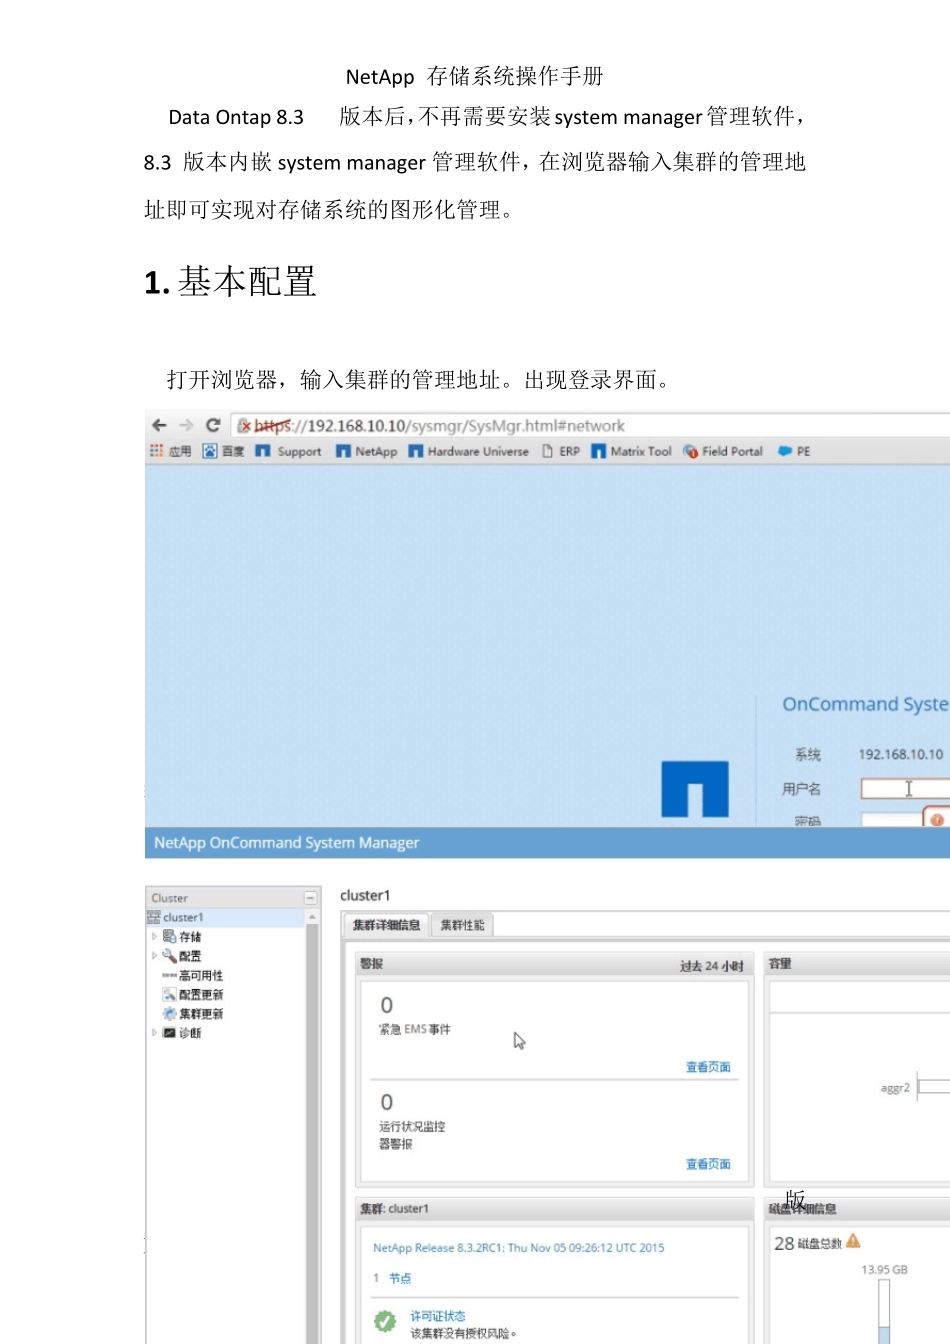Image resolution: width=950 pixels, height=1344 pixels.
Task: Expand the 诊断 tree node arrow
Action: tap(154, 1033)
